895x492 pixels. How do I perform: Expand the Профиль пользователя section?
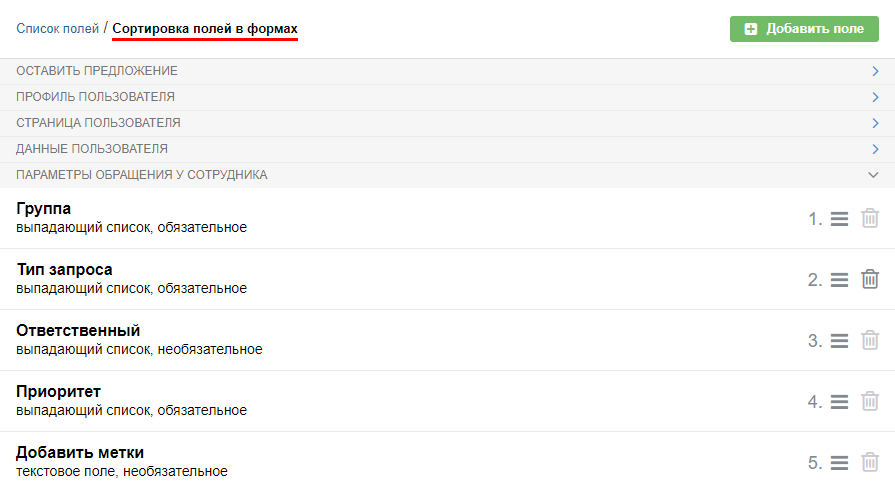tap(874, 97)
